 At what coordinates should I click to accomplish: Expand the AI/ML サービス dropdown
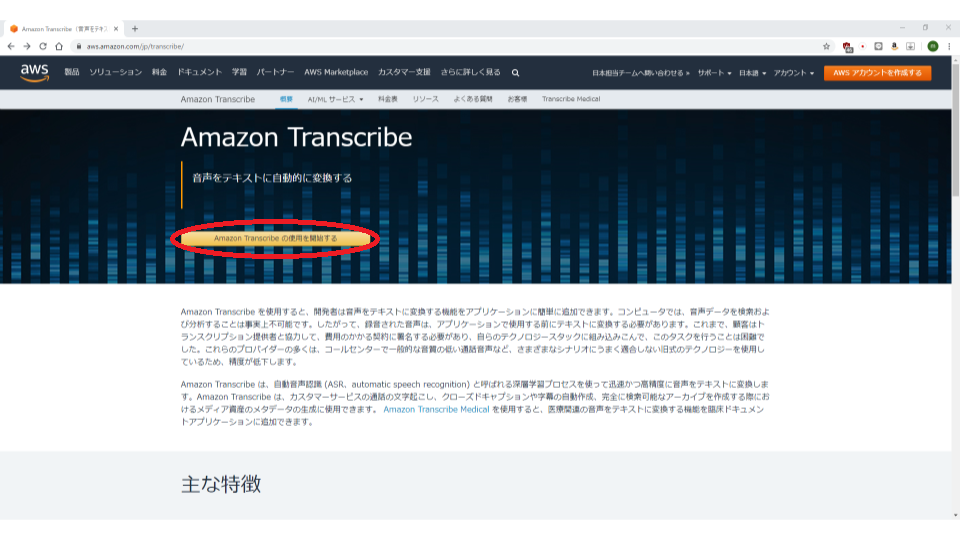(x=335, y=99)
